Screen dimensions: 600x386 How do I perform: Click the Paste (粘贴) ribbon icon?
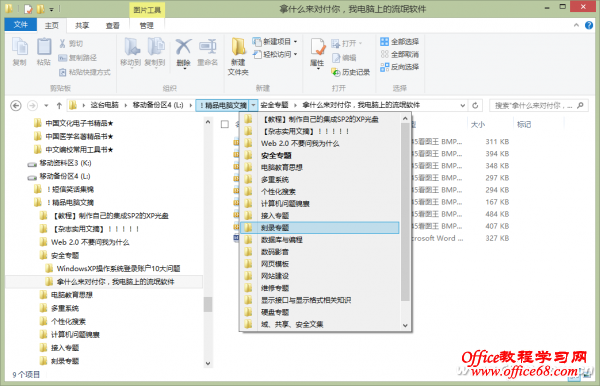[44, 51]
